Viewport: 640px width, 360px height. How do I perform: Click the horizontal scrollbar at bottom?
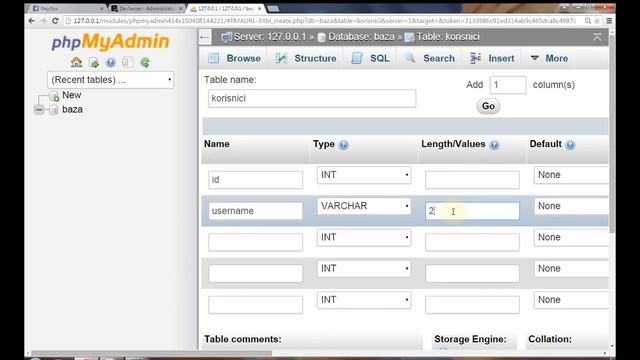[x=151, y=353]
